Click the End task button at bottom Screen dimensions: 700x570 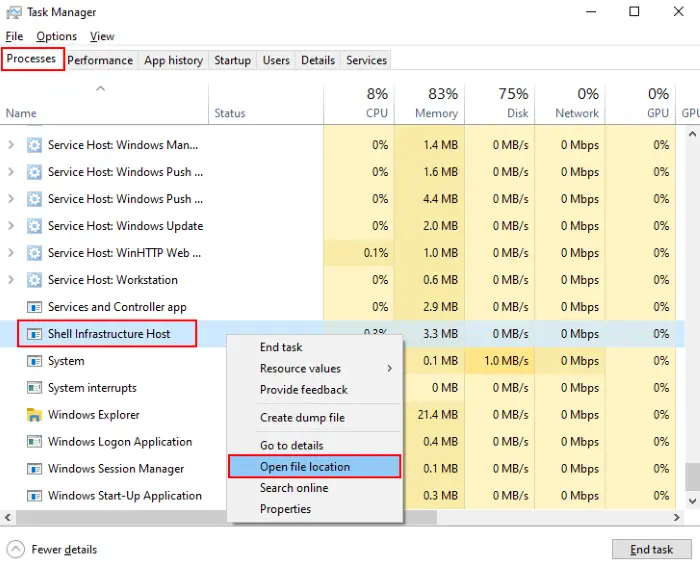coord(651,549)
